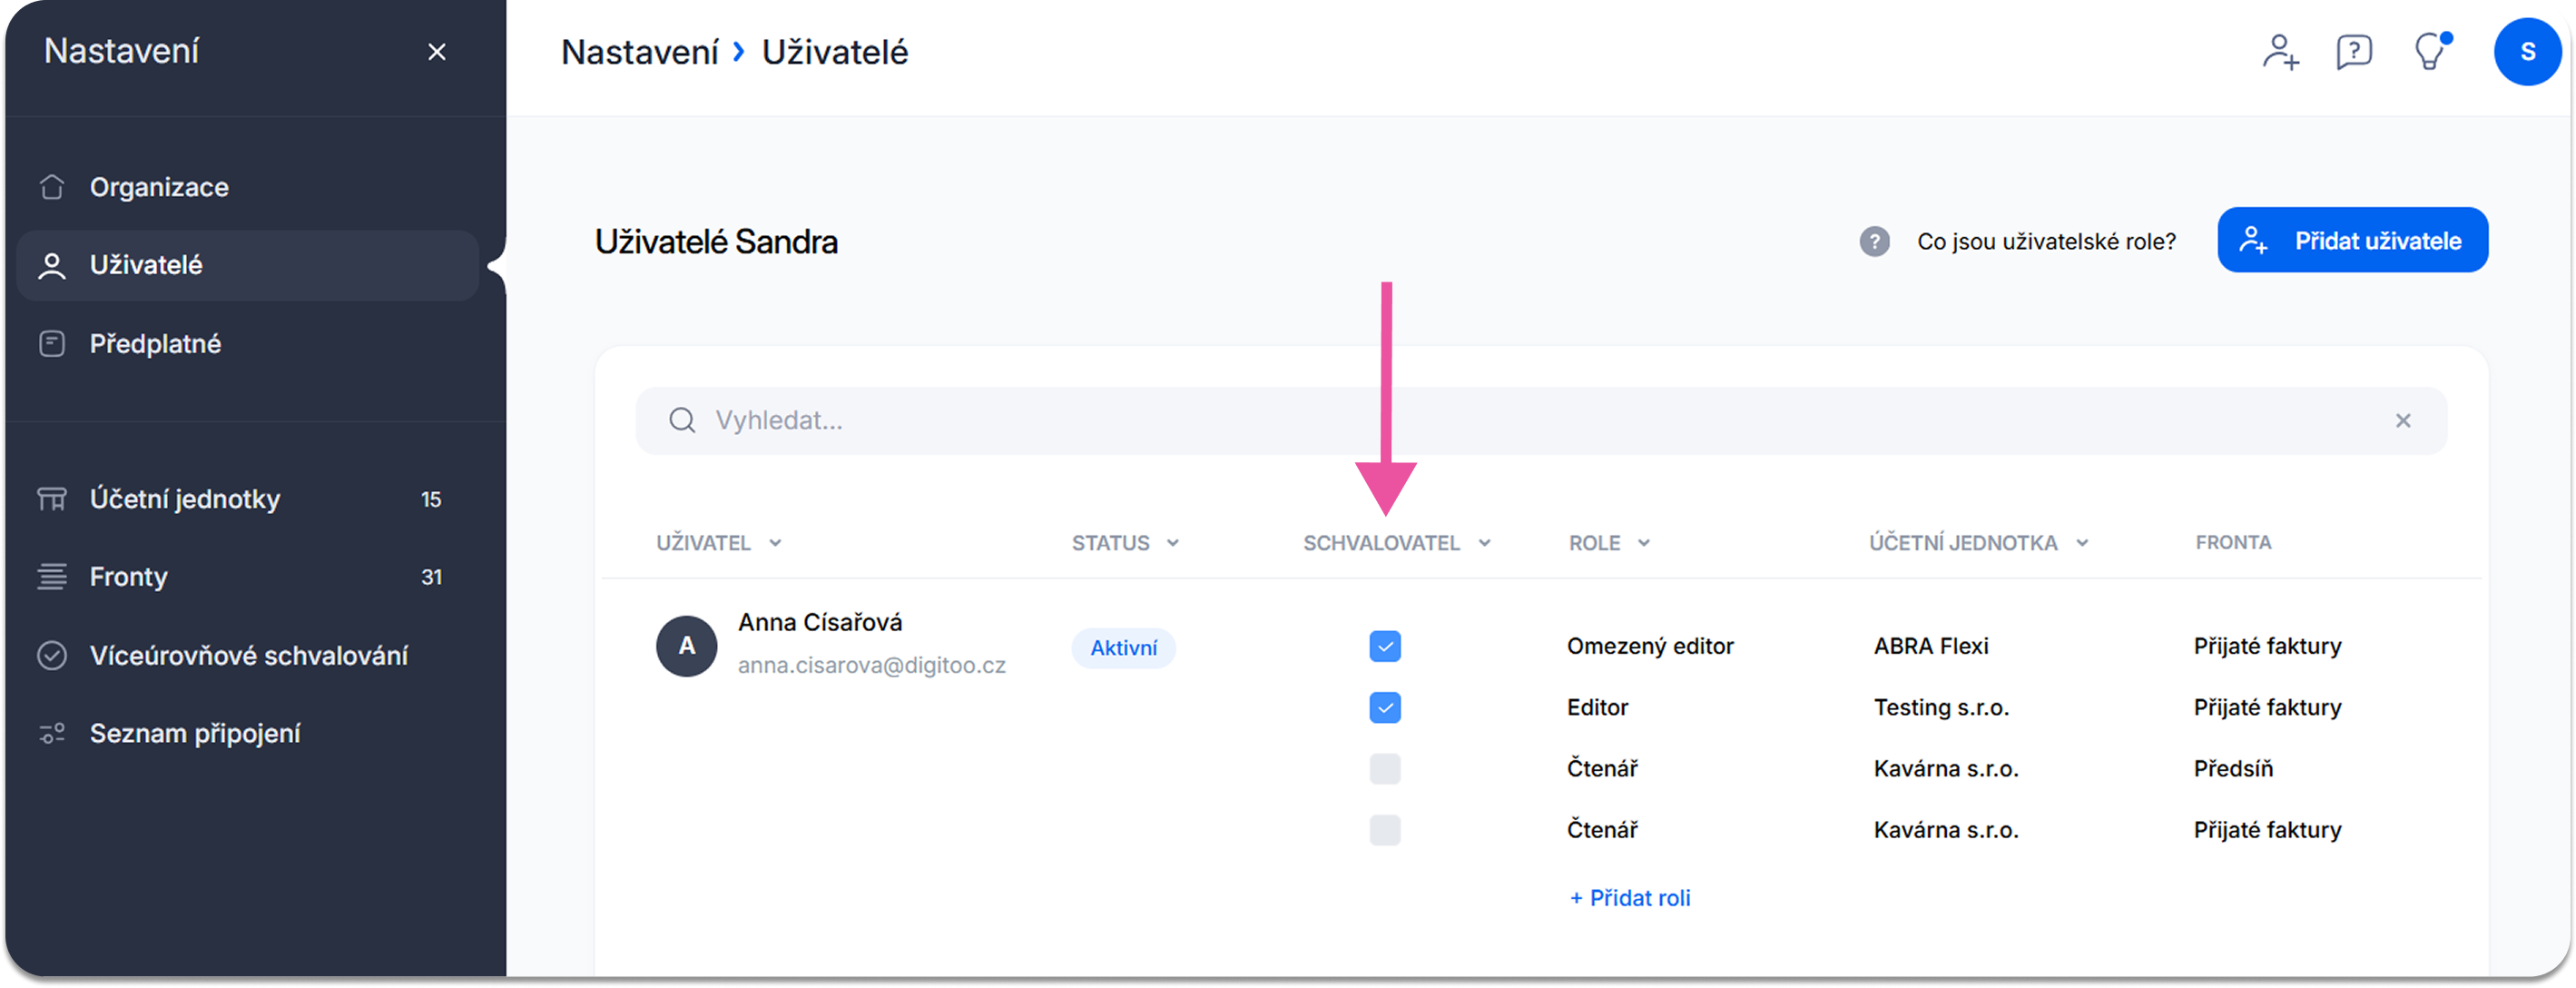The height and width of the screenshot is (988, 2576).
Task: Click the question mark beside user roles
Action: [x=1874, y=241]
